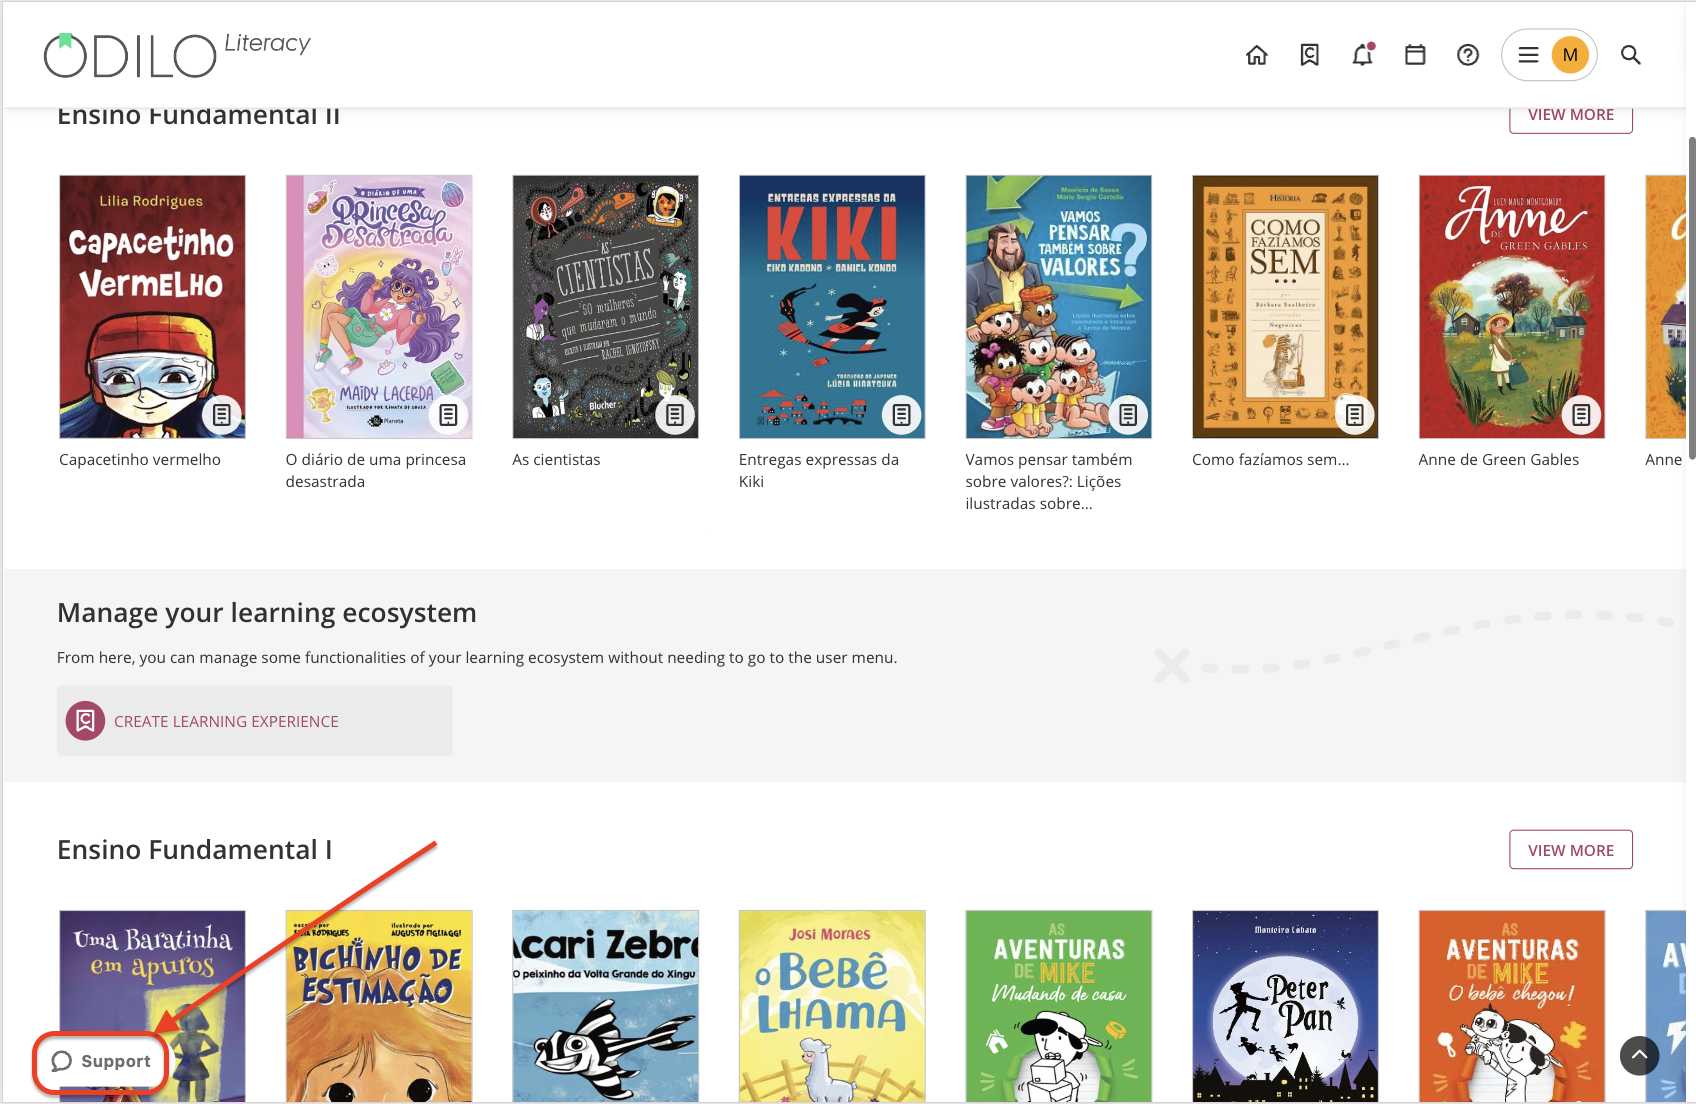Image resolution: width=1696 pixels, height=1104 pixels.
Task: Click the scroll-to-top arrow button
Action: coord(1639,1055)
